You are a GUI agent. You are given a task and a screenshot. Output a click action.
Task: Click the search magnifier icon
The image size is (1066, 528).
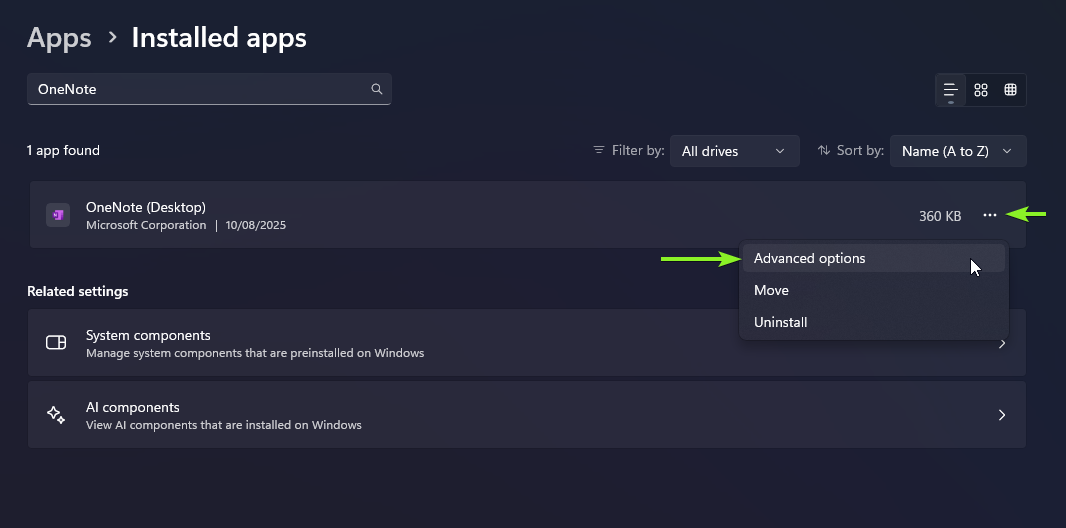pyautogui.click(x=377, y=89)
